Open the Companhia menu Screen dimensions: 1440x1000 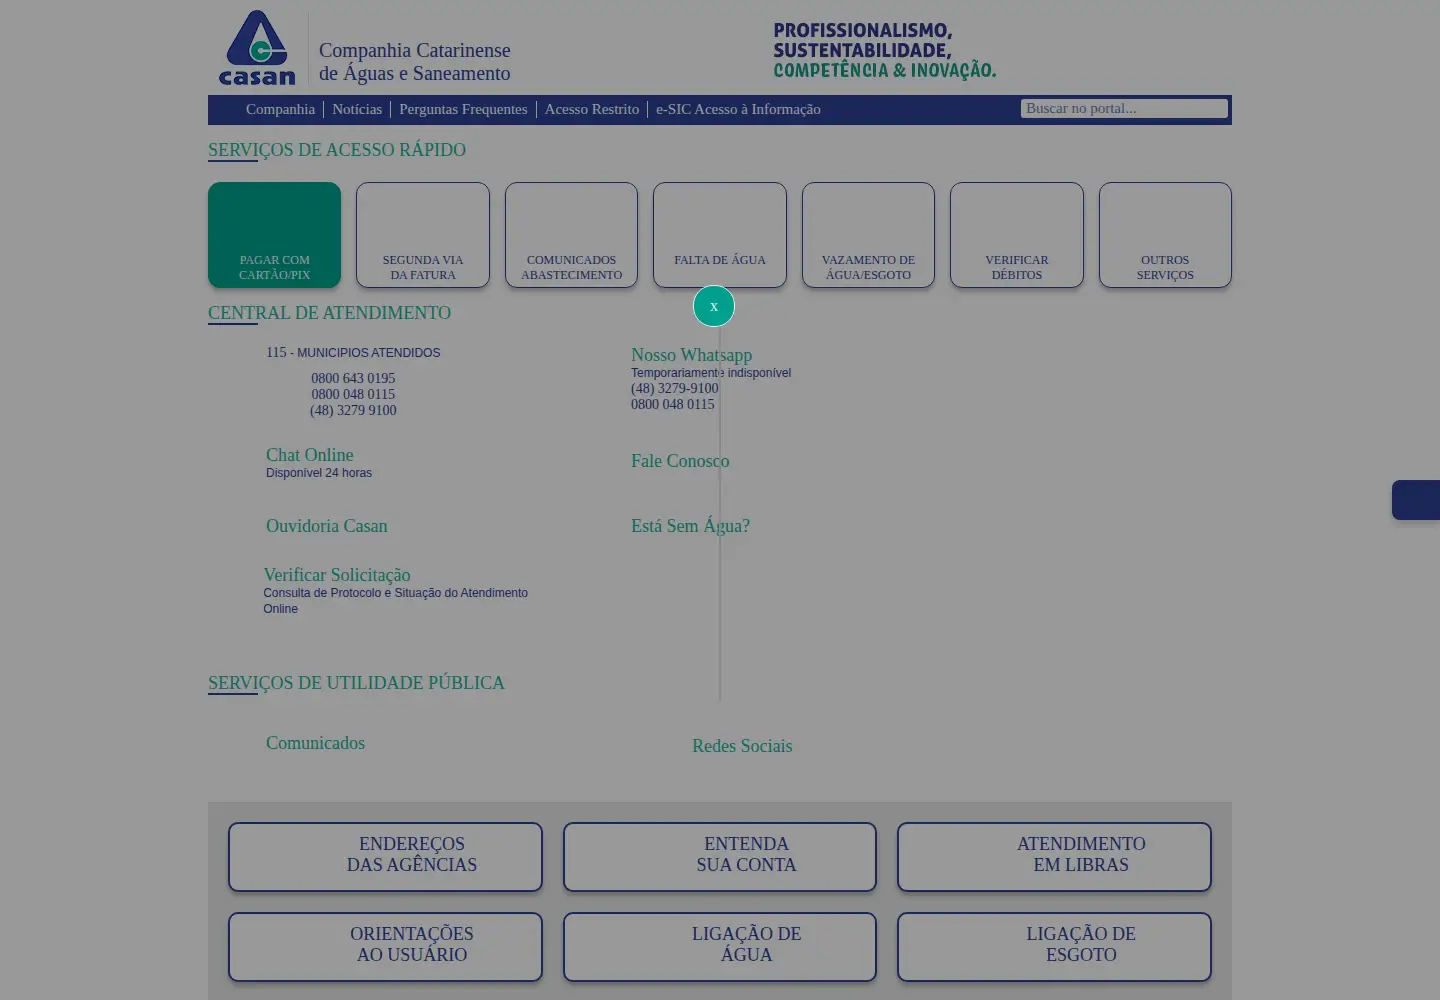click(280, 109)
